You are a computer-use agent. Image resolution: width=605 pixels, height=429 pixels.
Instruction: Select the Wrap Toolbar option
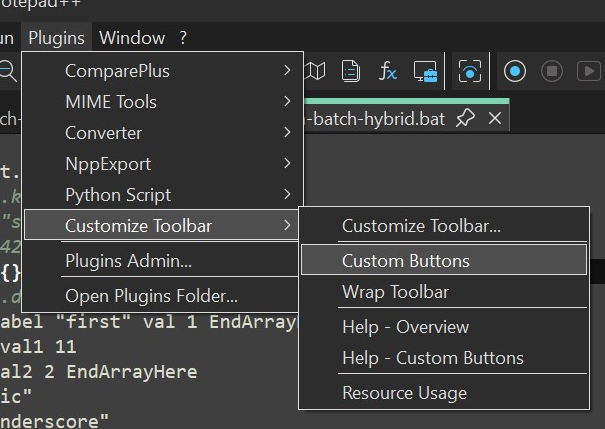point(395,292)
